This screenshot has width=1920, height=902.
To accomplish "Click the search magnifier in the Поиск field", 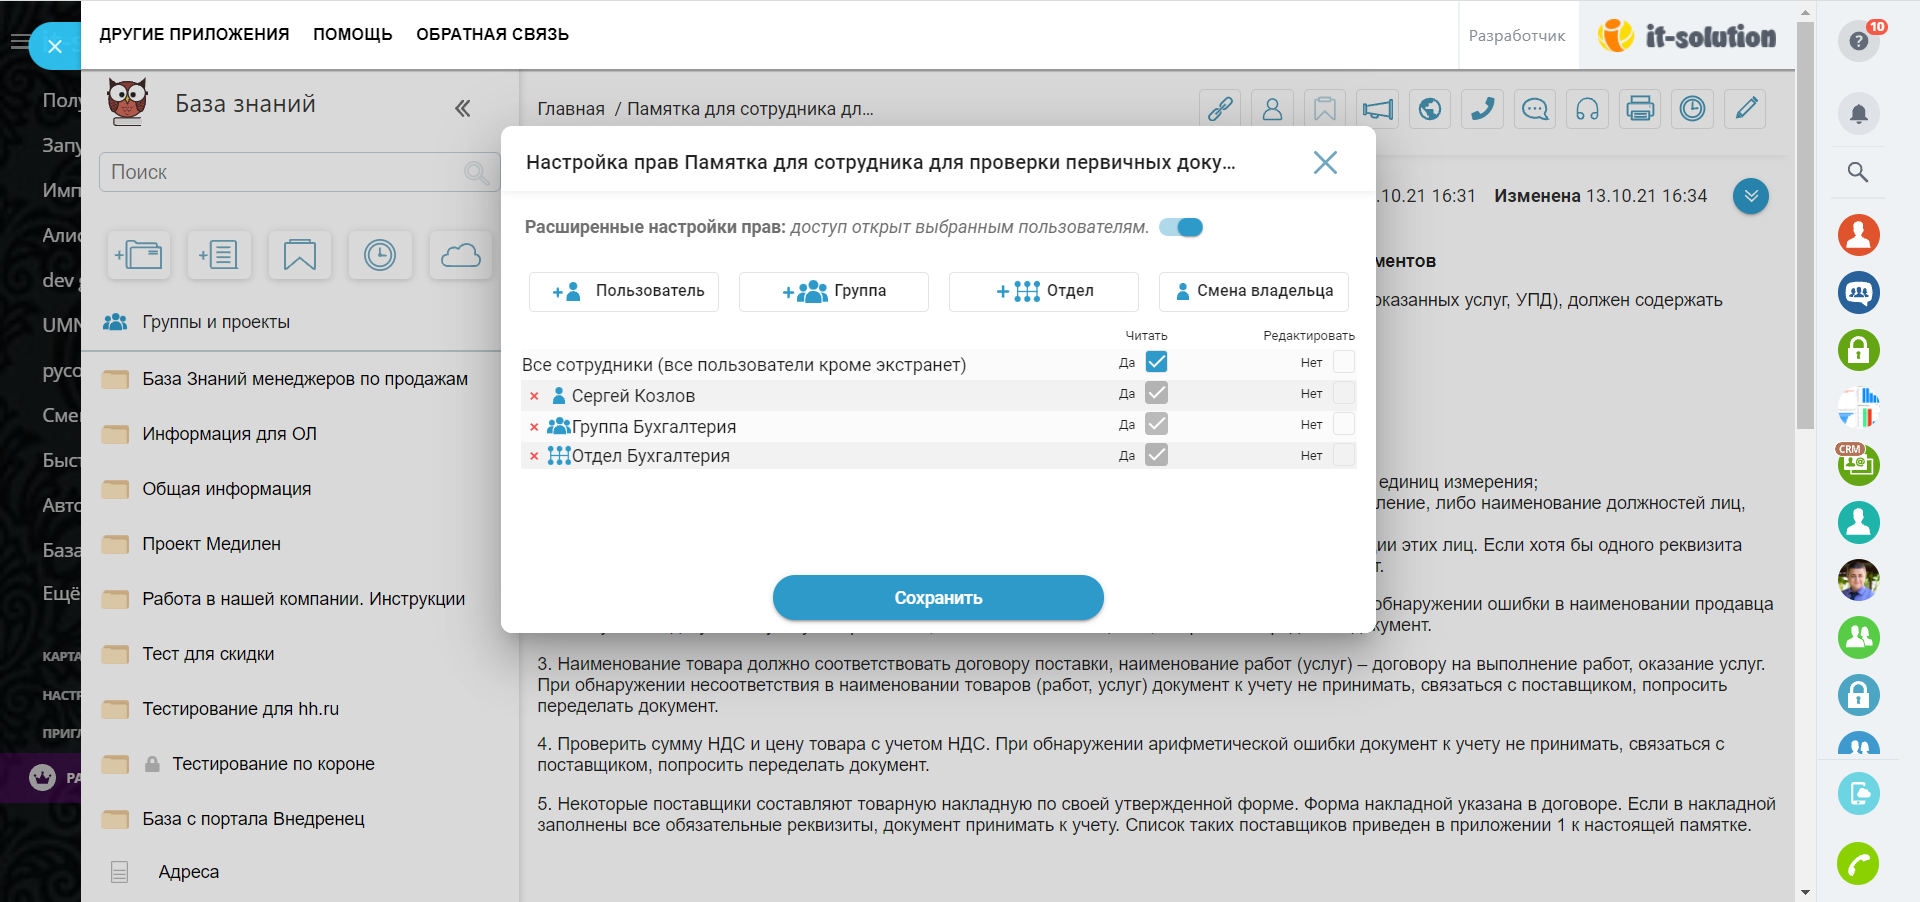I will [477, 173].
